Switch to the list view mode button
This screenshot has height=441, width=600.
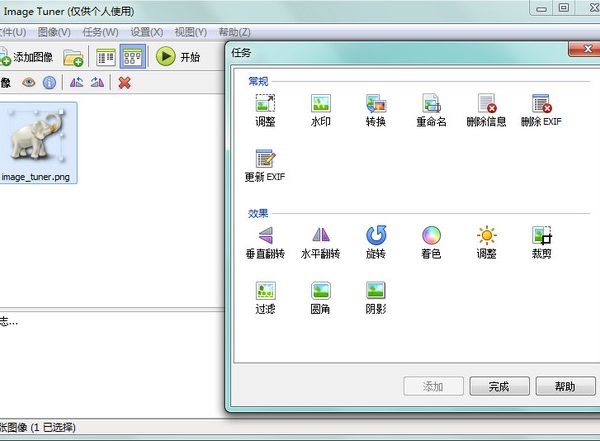pos(106,57)
